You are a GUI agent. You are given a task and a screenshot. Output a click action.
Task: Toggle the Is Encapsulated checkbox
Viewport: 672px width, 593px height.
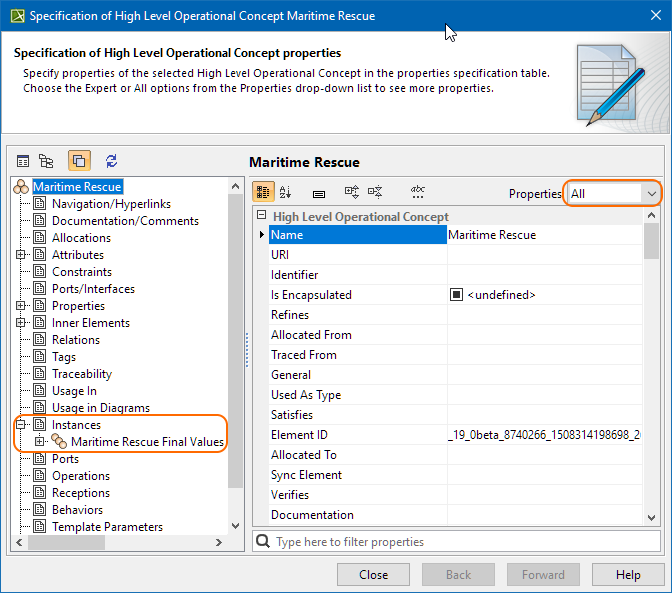[456, 295]
